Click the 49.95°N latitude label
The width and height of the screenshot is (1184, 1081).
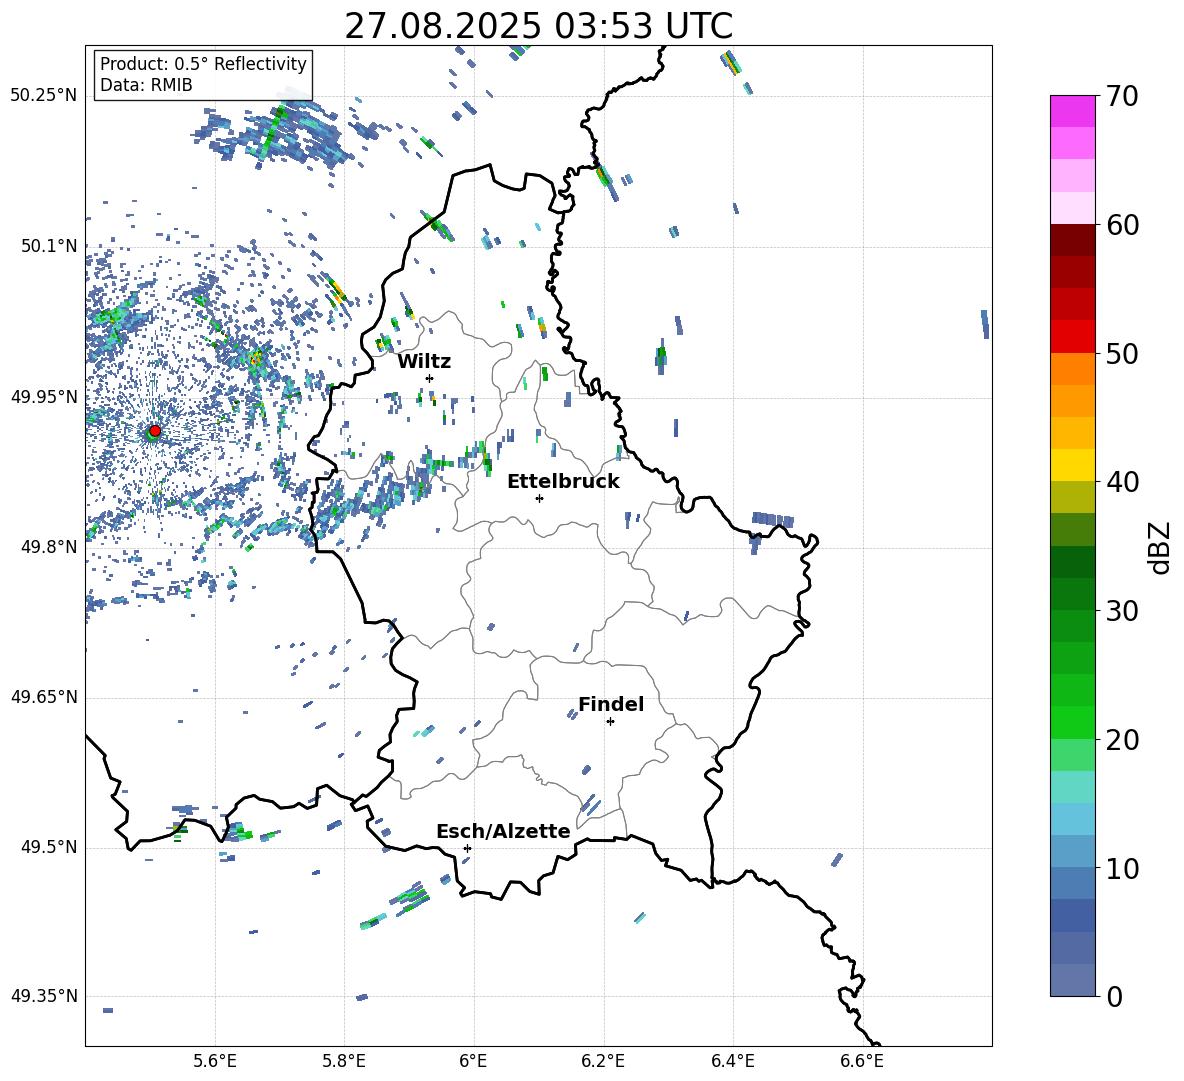(x=44, y=397)
